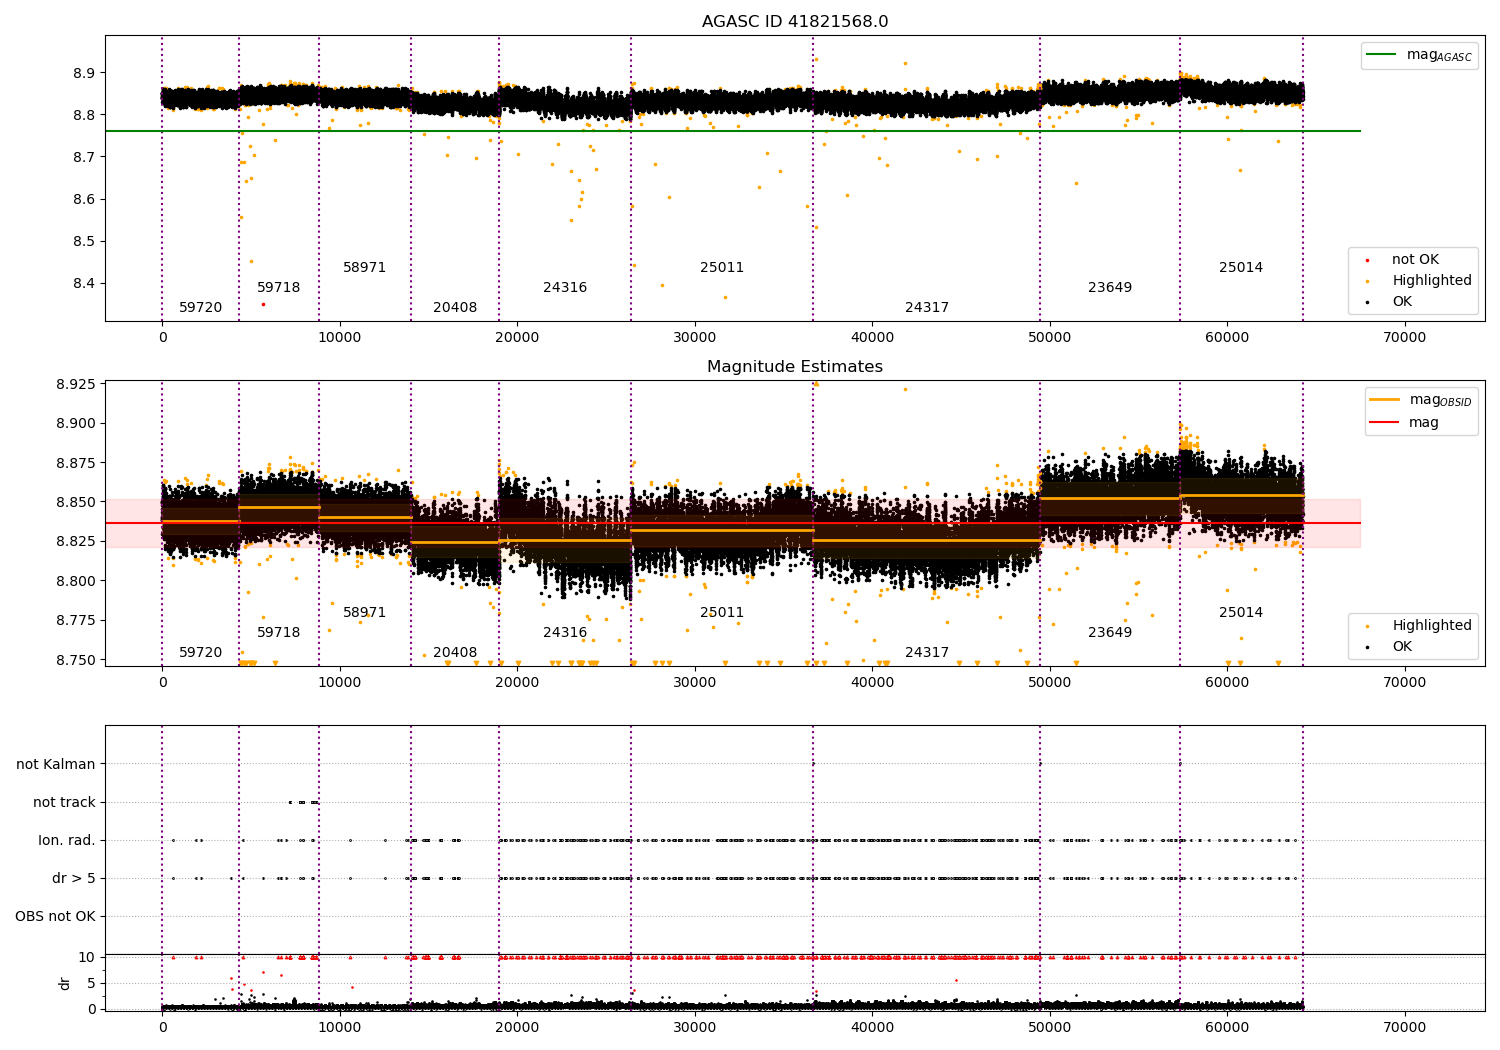Click obsid label 20408 in the AGASC ID plot

(455, 307)
